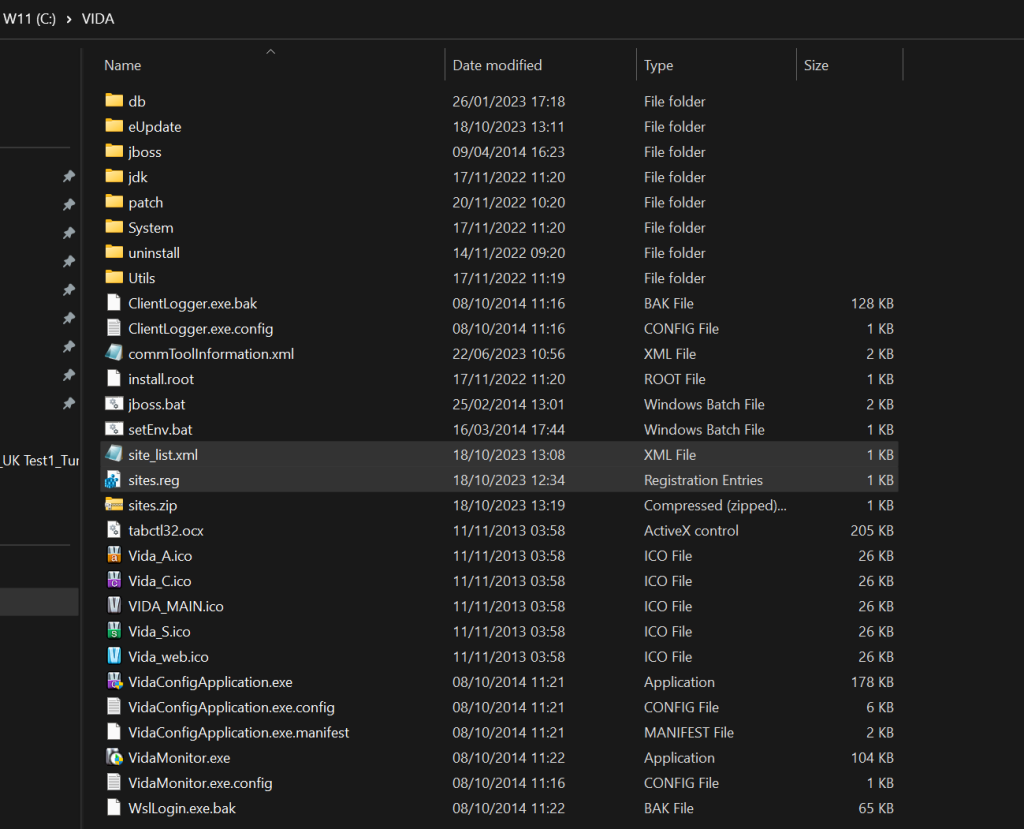Select the VidaConfigApplication.exe.config file name
This screenshot has width=1024, height=829.
pyautogui.click(x=231, y=707)
